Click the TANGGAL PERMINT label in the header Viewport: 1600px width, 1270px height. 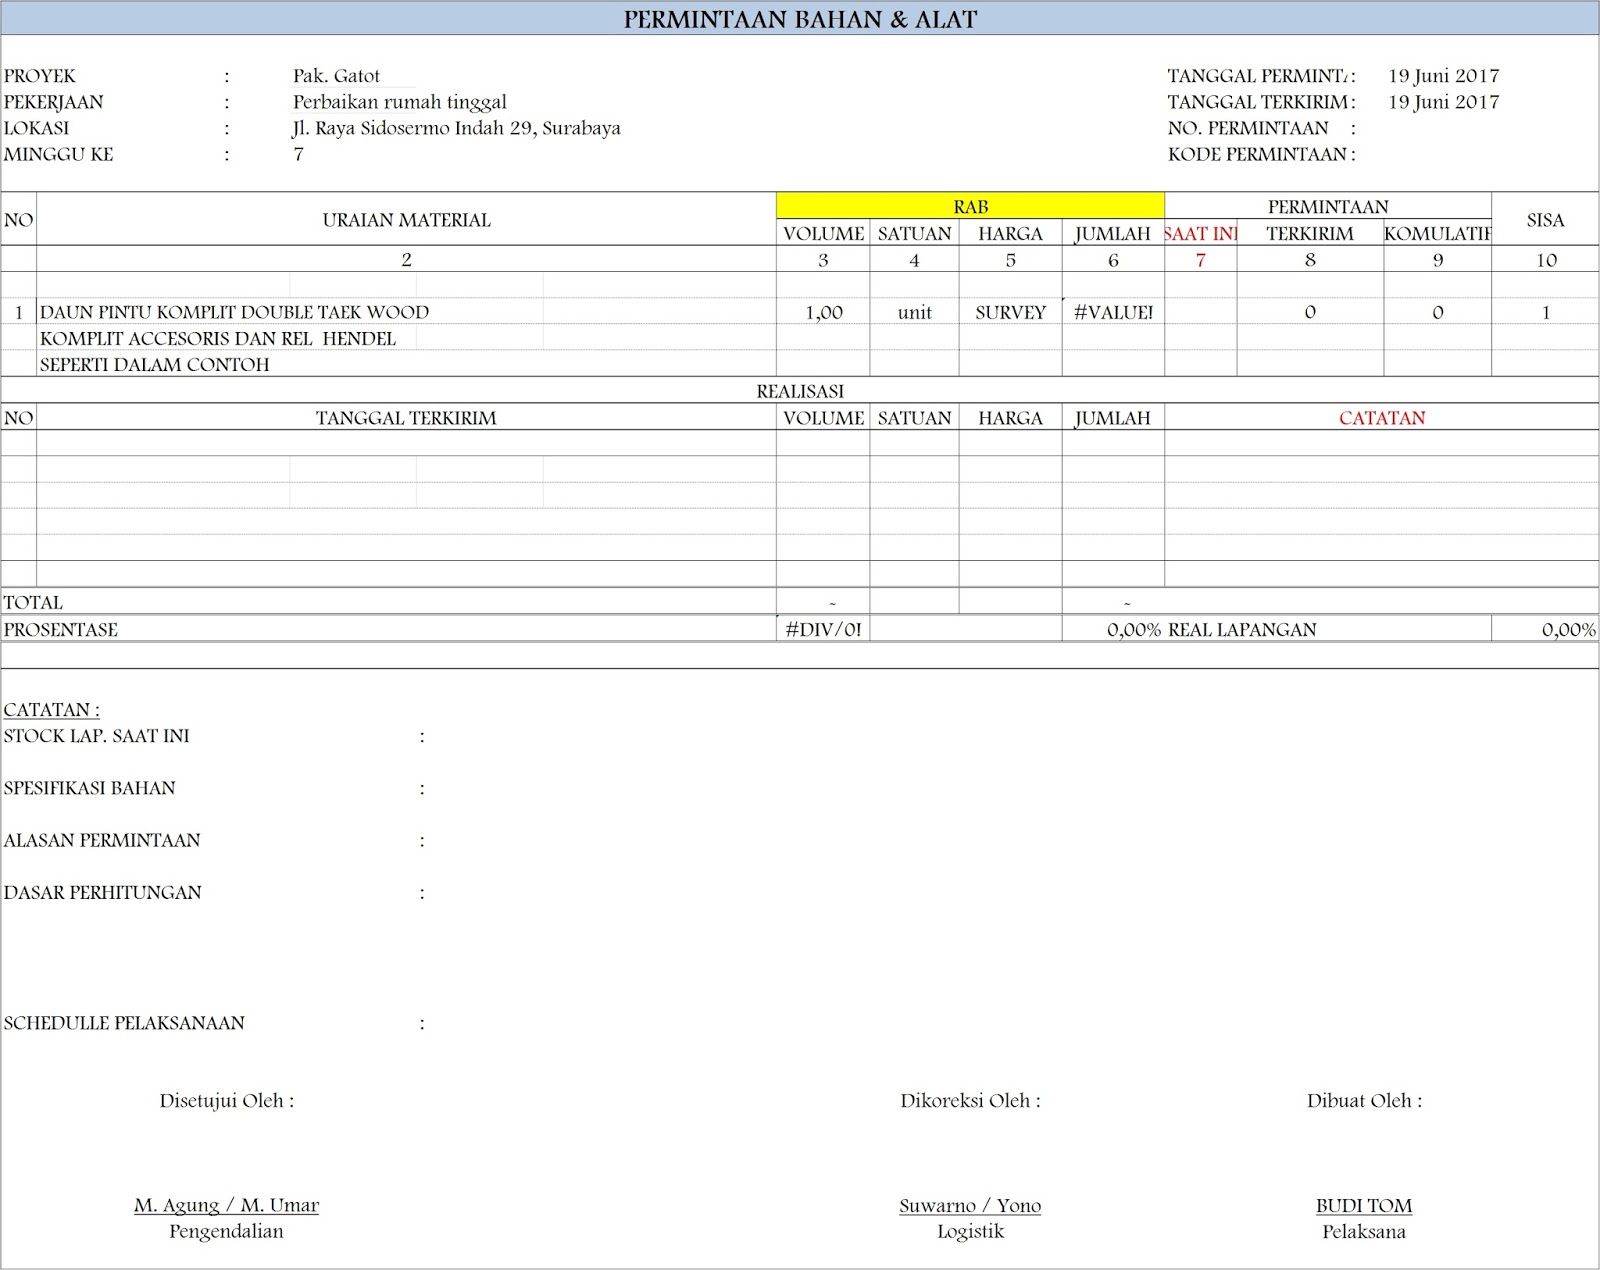[1259, 76]
